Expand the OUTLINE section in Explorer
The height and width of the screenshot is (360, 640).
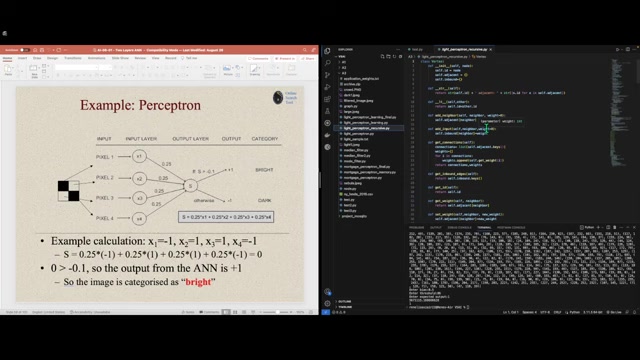coord(344,301)
